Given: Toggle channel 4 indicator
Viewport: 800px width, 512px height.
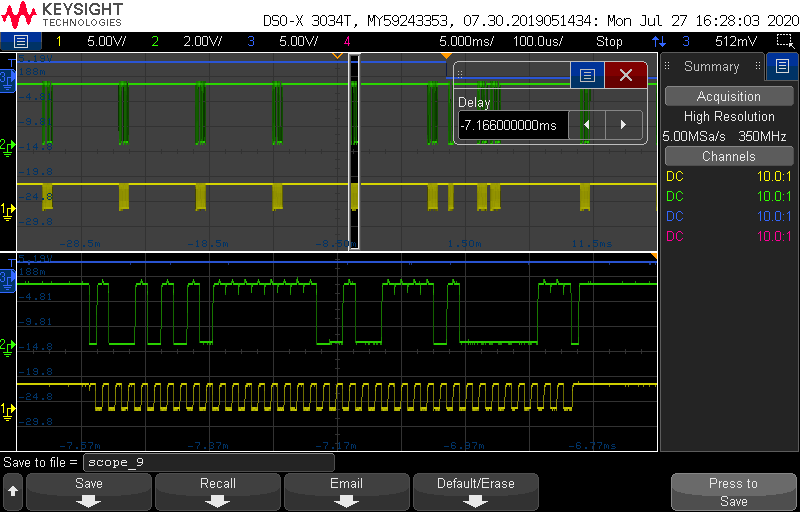Looking at the screenshot, I should tap(347, 41).
